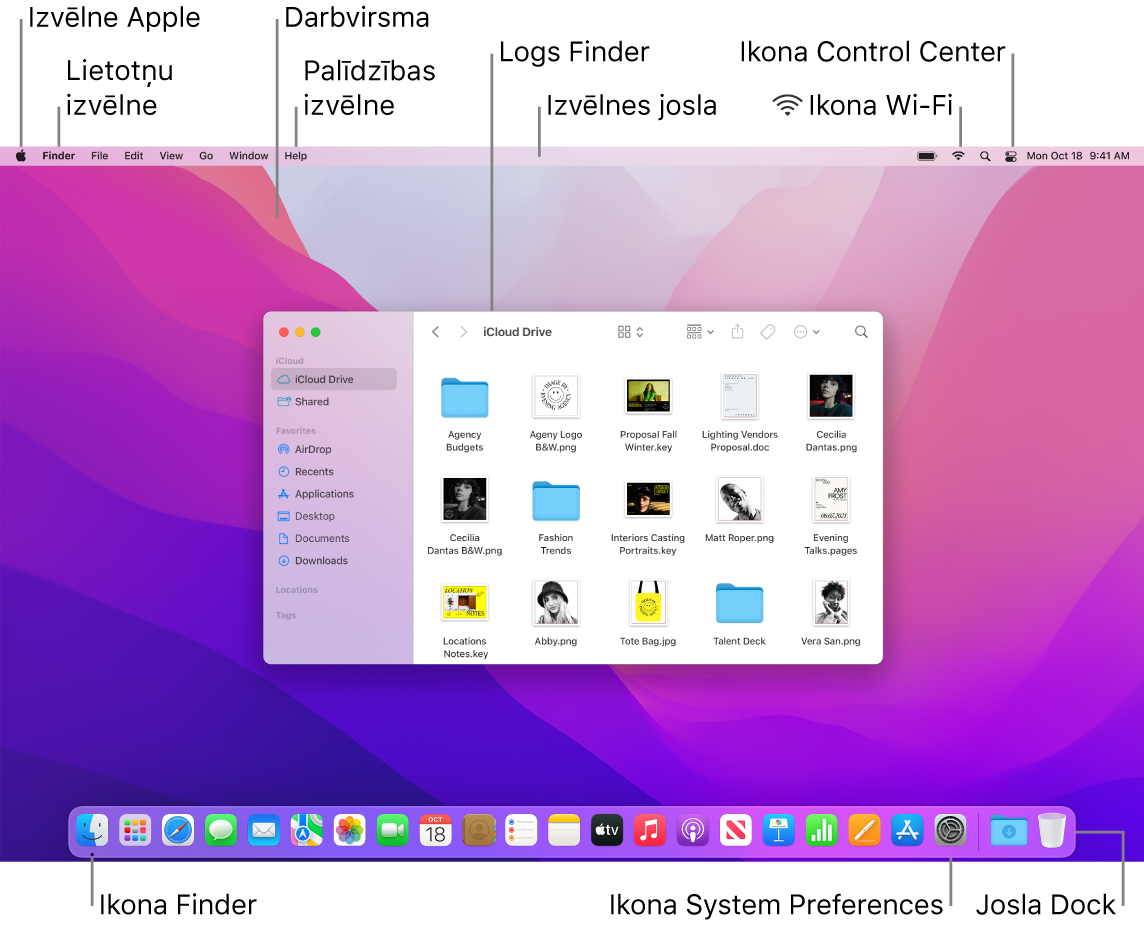
Task: Open the Go menu
Action: (x=206, y=155)
